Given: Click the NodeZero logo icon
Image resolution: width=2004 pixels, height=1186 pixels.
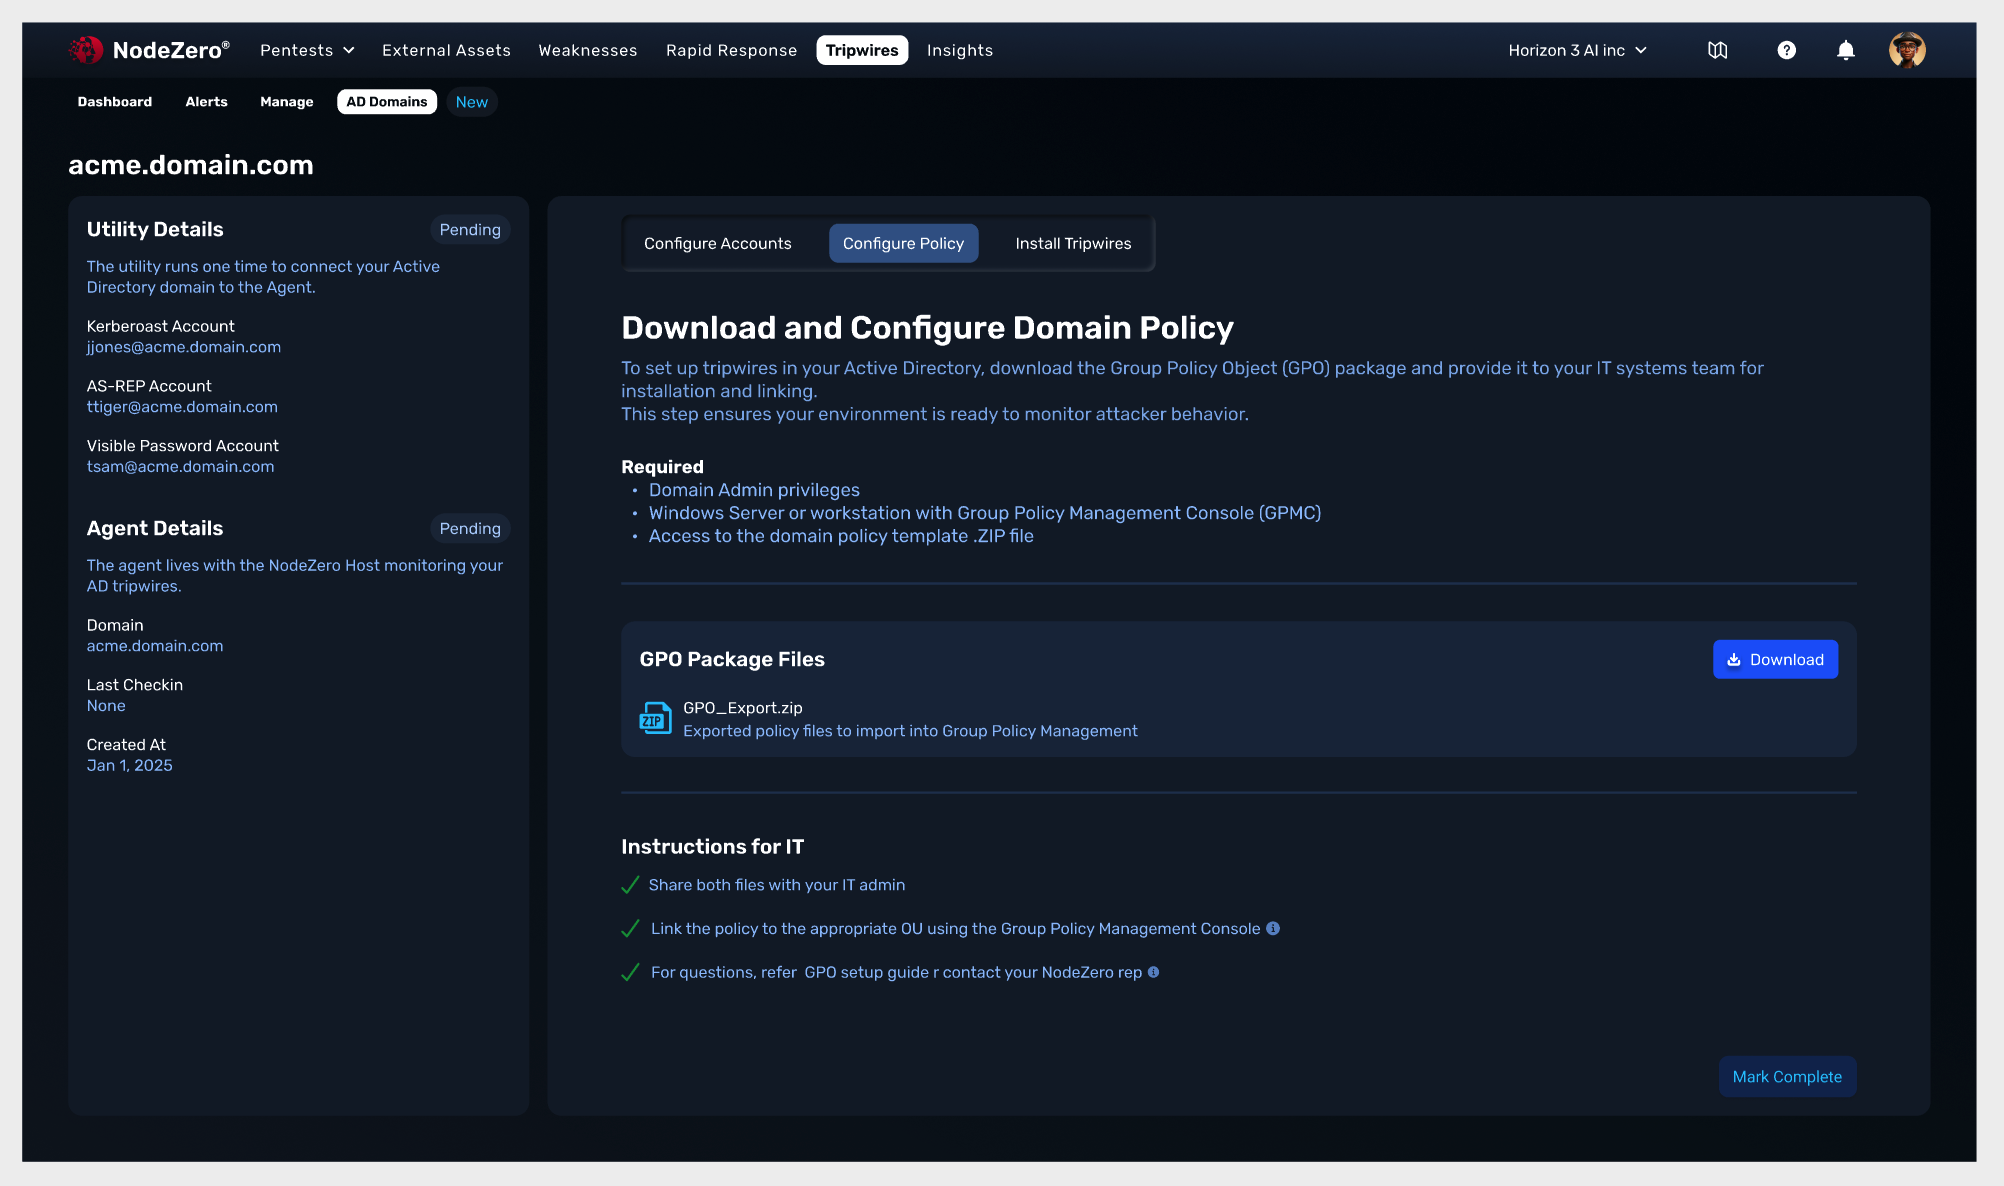Looking at the screenshot, I should 86,50.
